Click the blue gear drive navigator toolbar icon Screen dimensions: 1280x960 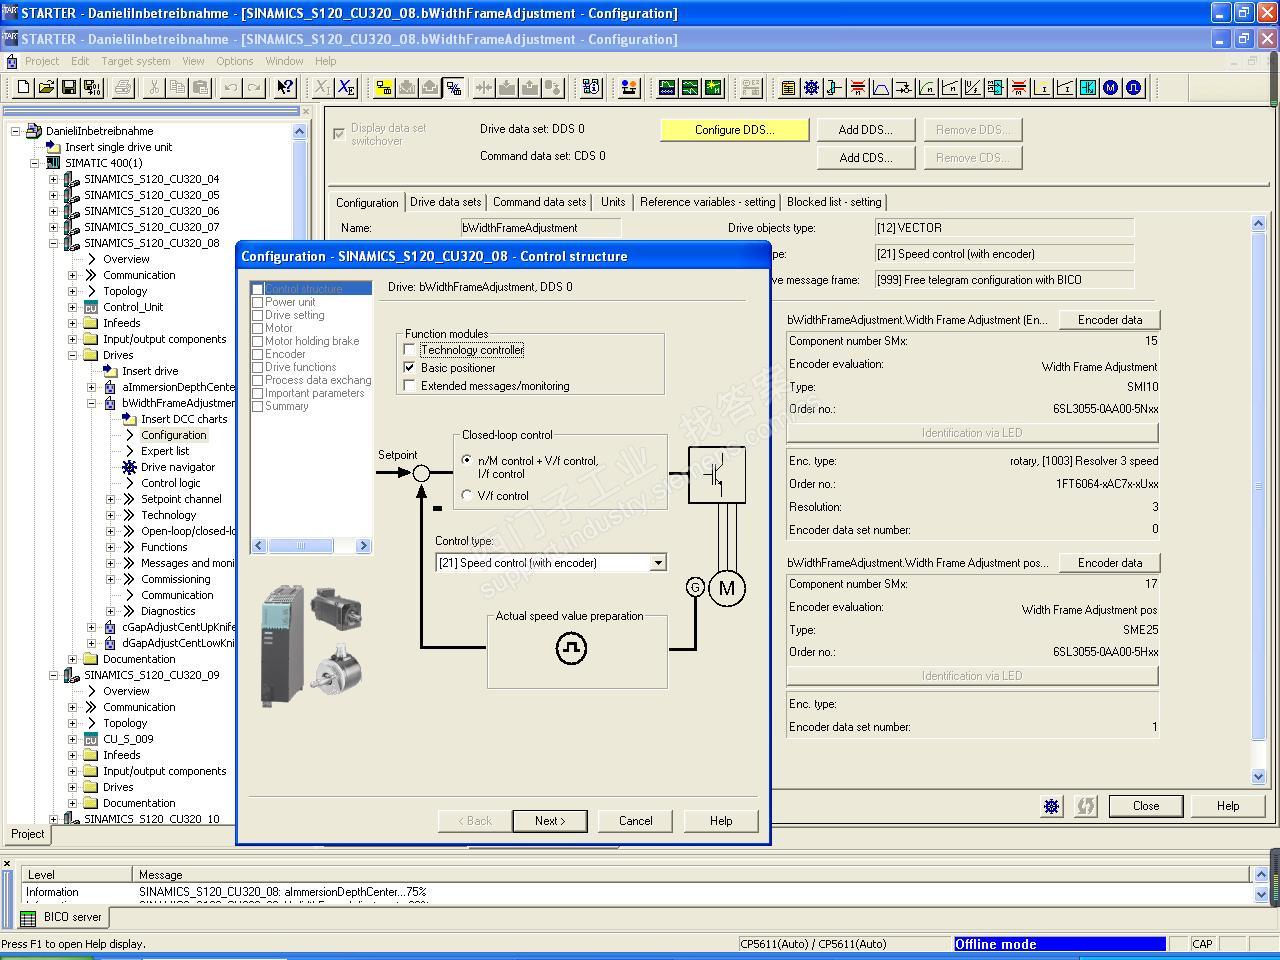point(811,88)
